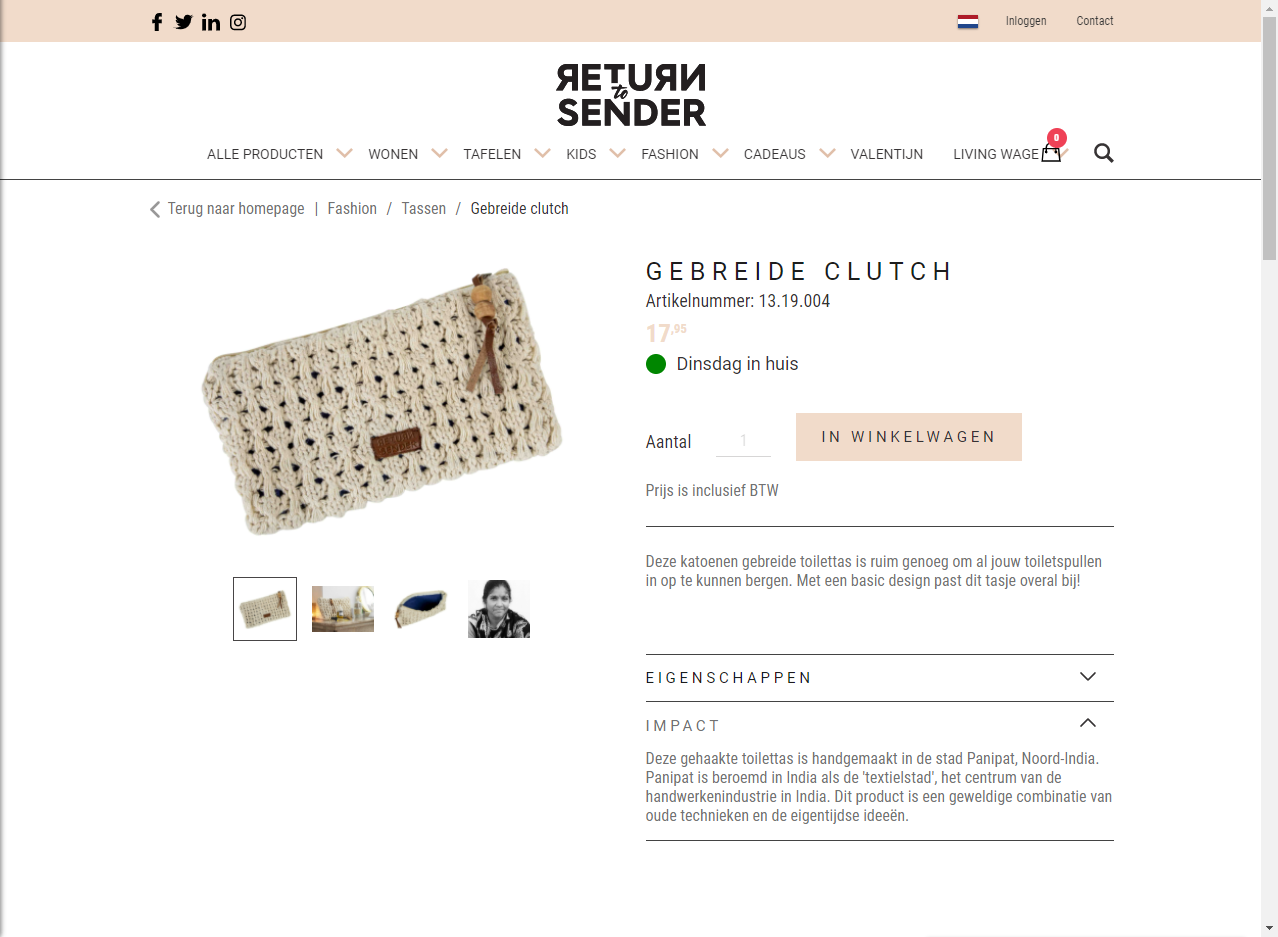1278x937 pixels.
Task: Open the Wonen dropdown chevron
Action: (x=439, y=153)
